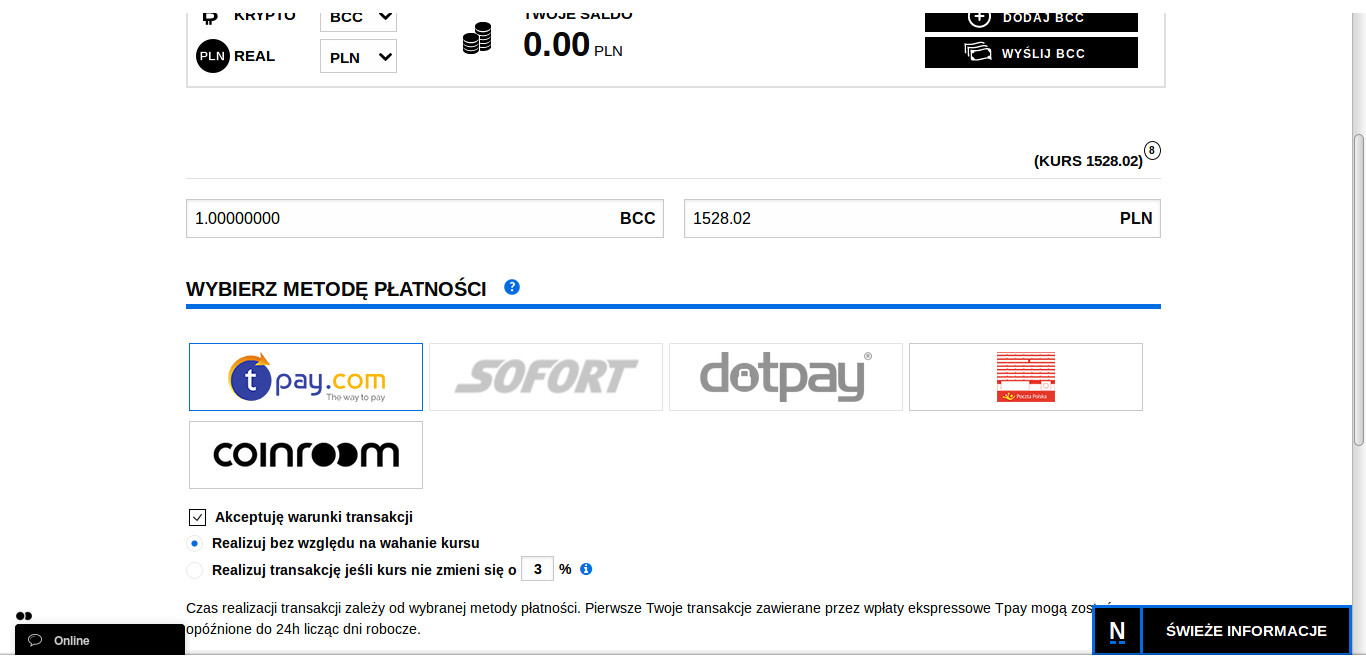Click the footnote circle 8 beside KURS
This screenshot has height=668, width=1366.
point(1152,151)
